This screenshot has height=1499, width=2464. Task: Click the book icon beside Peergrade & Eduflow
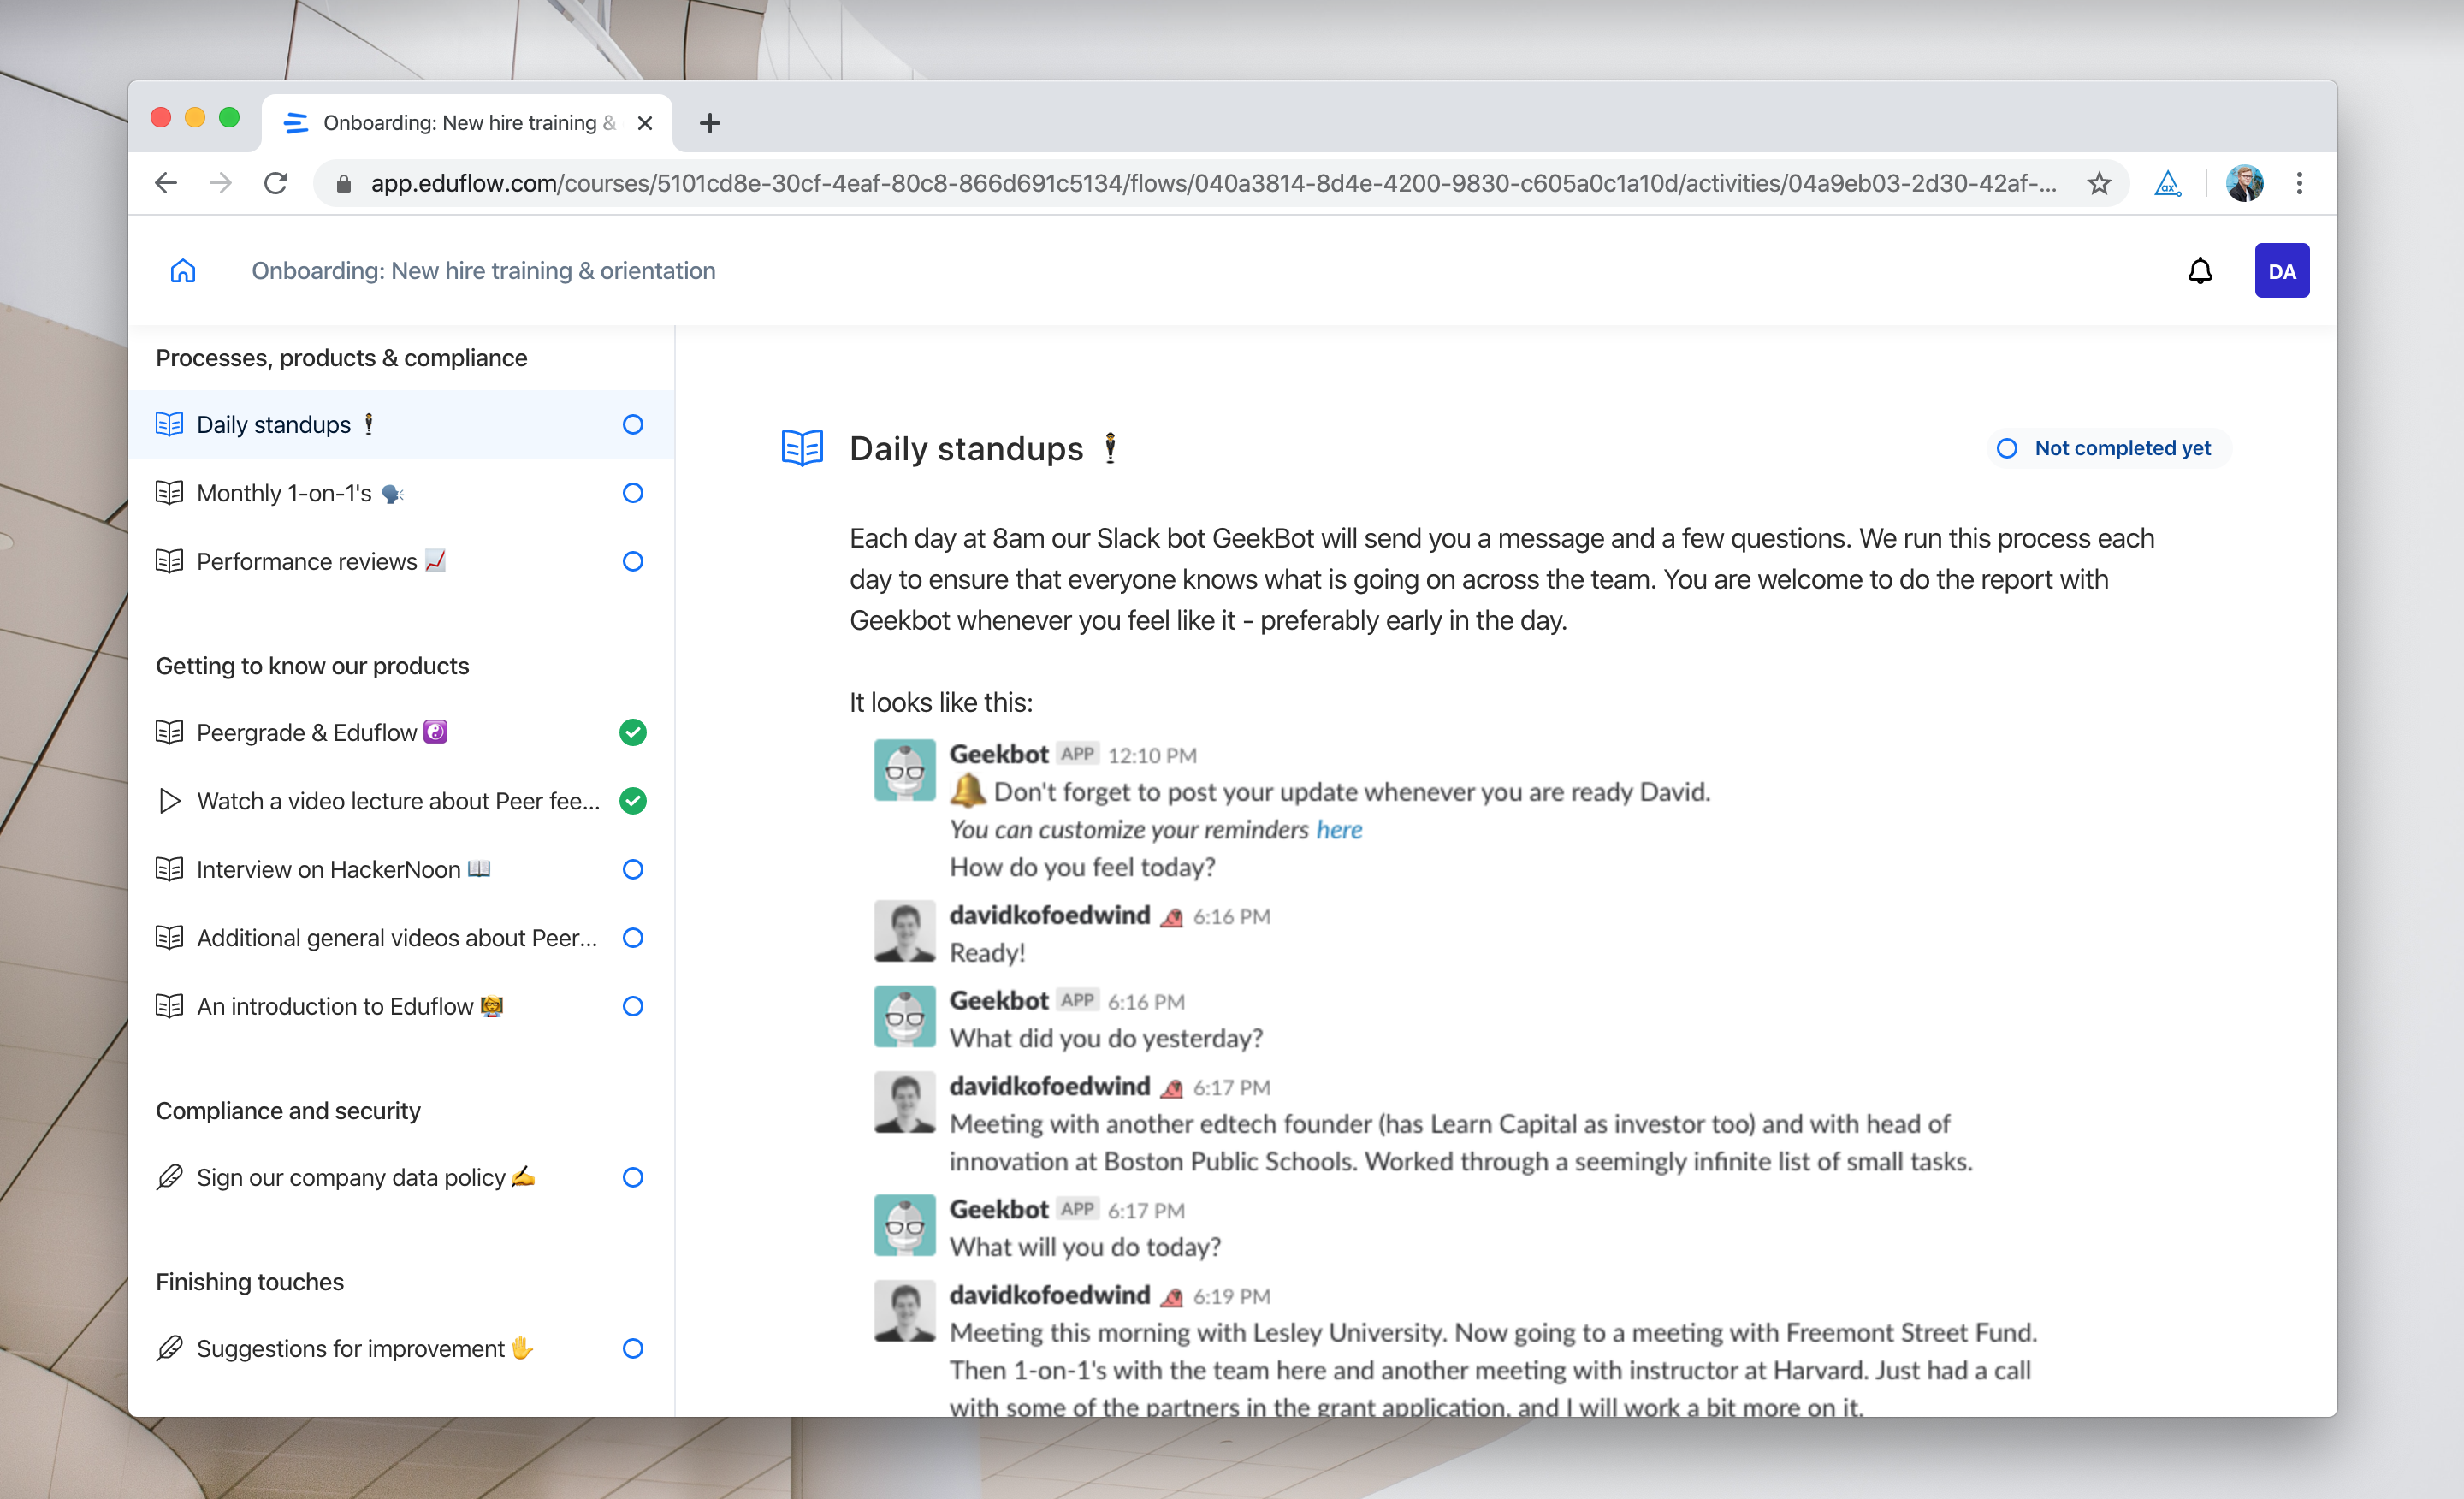coord(169,732)
